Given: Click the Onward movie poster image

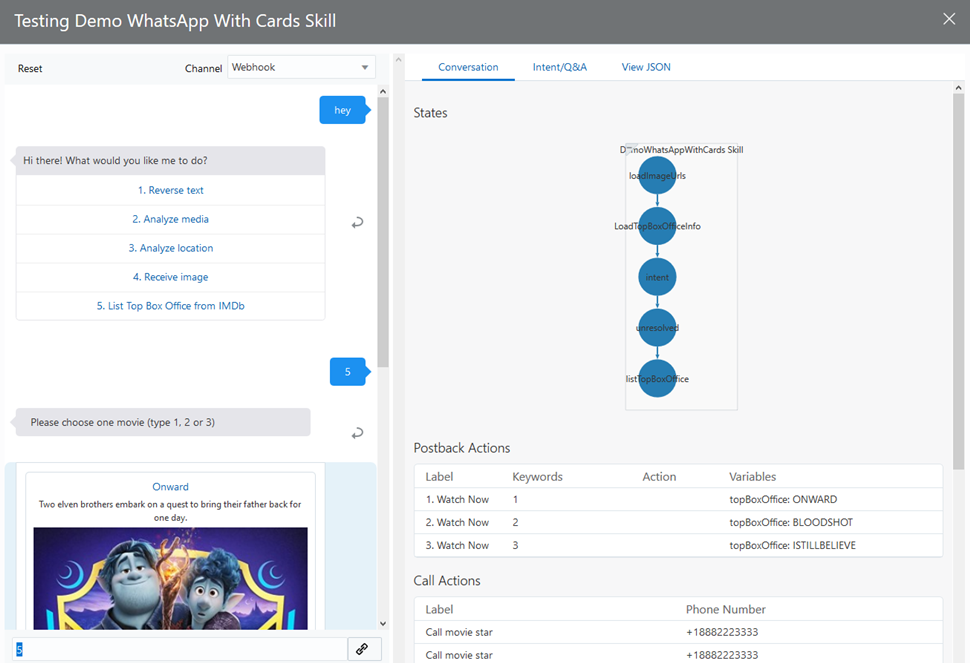Looking at the screenshot, I should 170,578.
